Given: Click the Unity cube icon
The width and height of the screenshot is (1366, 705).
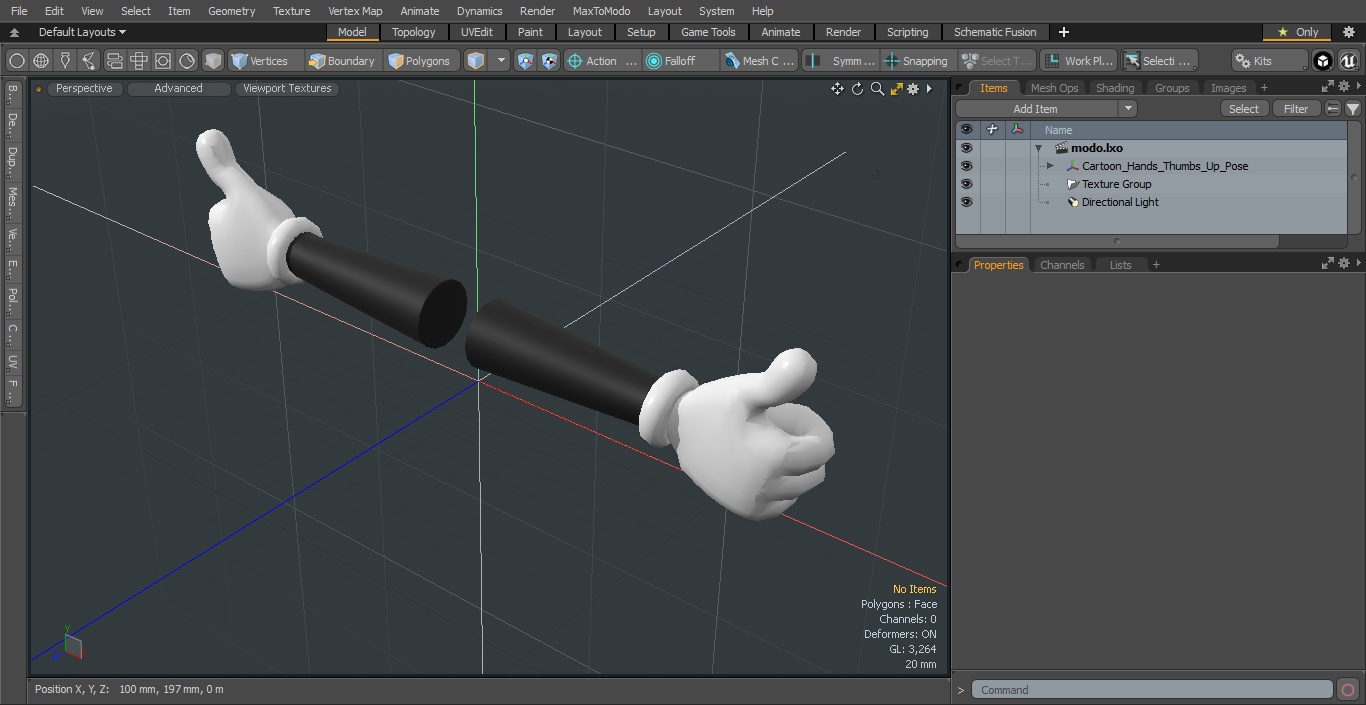Looking at the screenshot, I should coord(1323,61).
